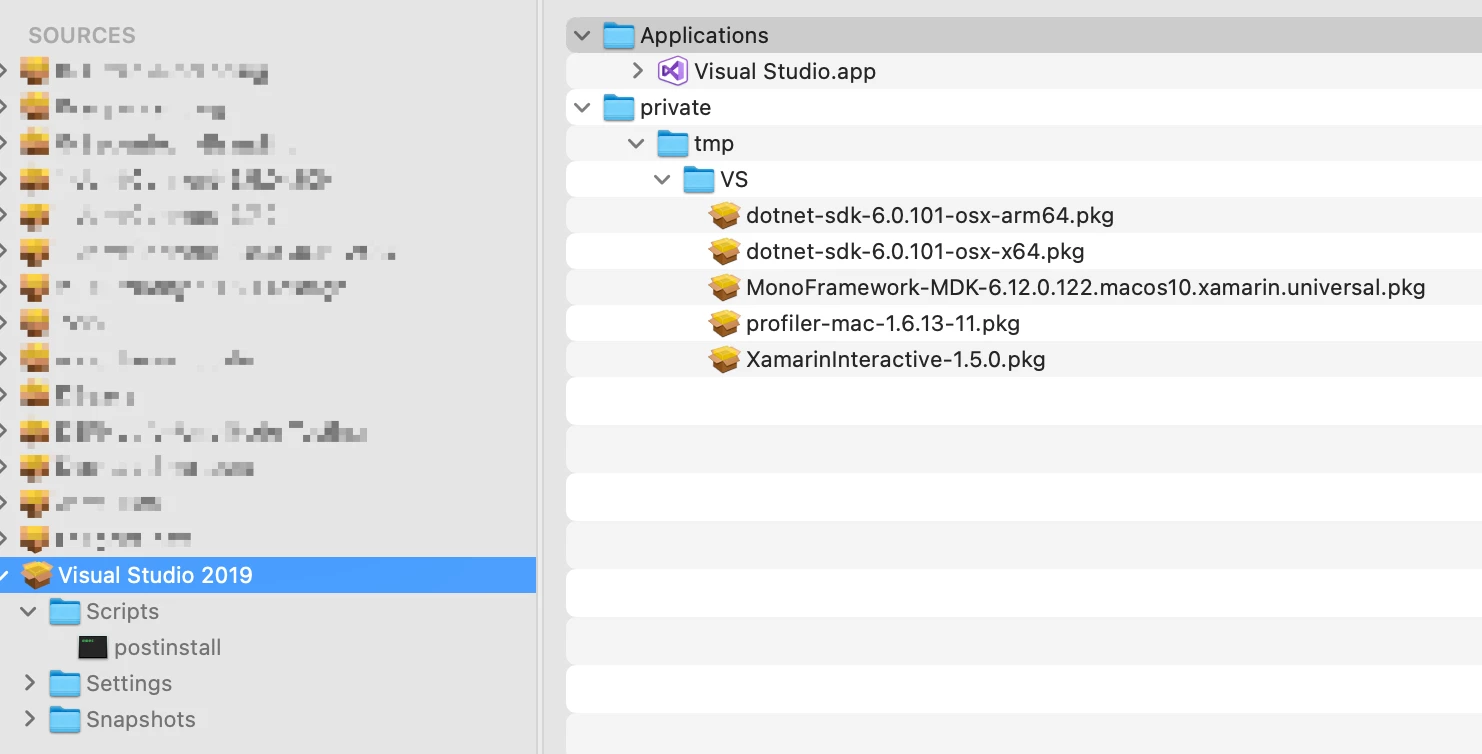Screen dimensions: 1482x754
Task: Select XamarinInteractive-1.5.0.pkg file name
Action: [x=896, y=360]
